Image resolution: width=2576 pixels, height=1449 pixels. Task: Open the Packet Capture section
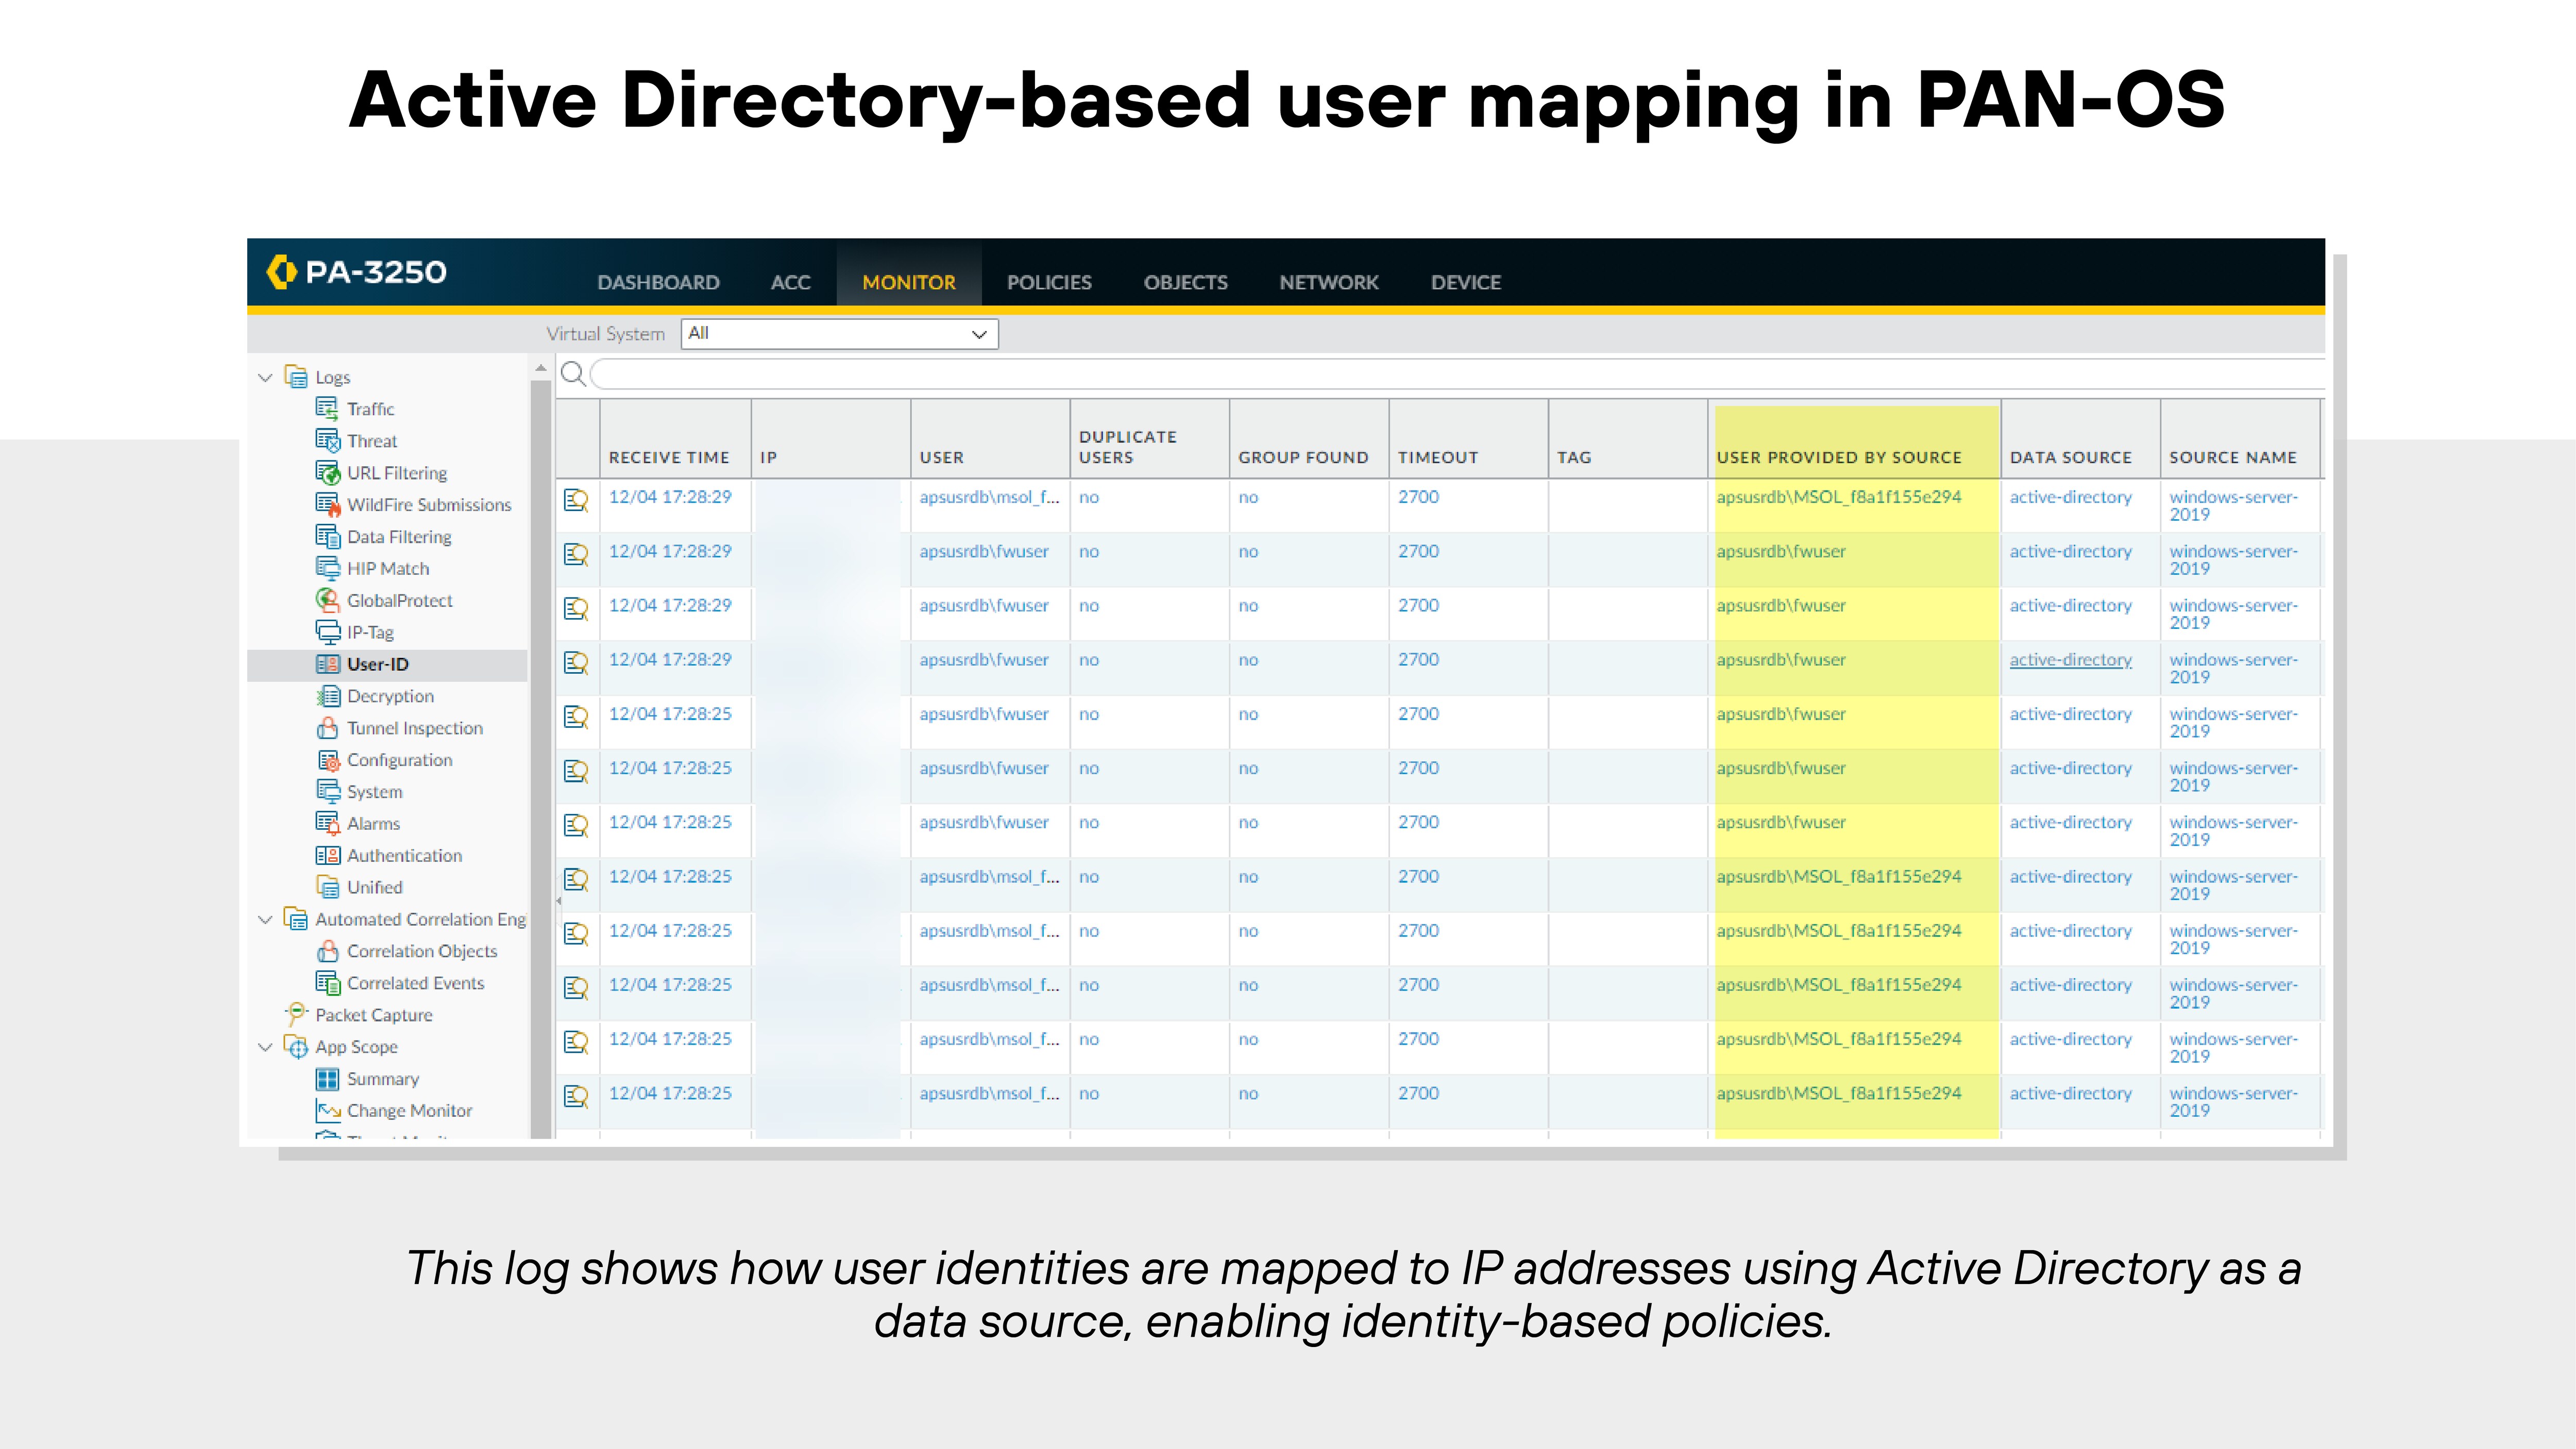374,1014
